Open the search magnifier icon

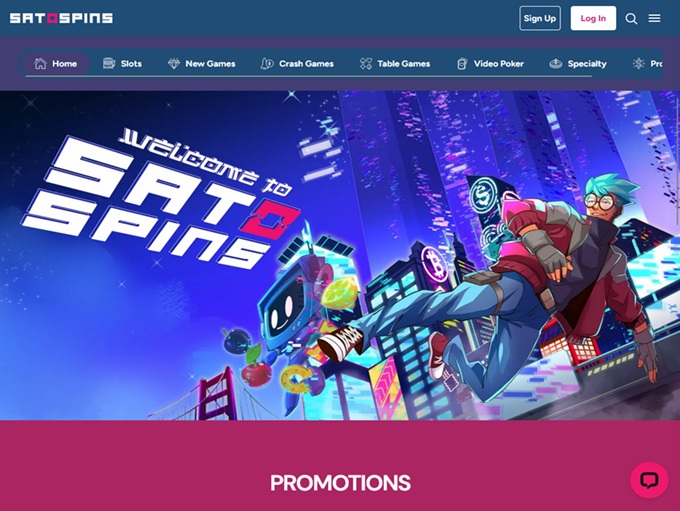[x=631, y=19]
